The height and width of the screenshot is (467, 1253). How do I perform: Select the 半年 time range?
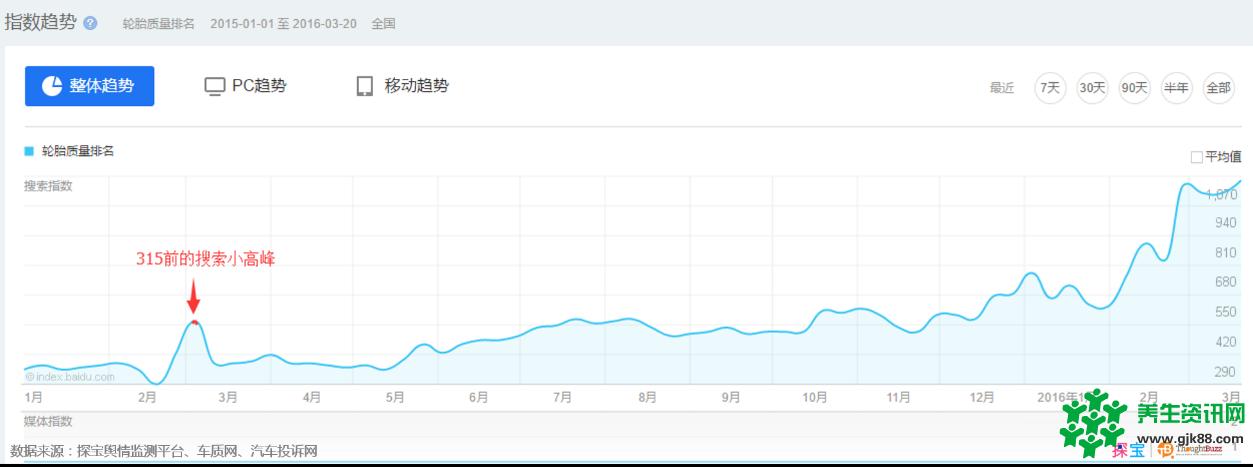tap(1176, 88)
